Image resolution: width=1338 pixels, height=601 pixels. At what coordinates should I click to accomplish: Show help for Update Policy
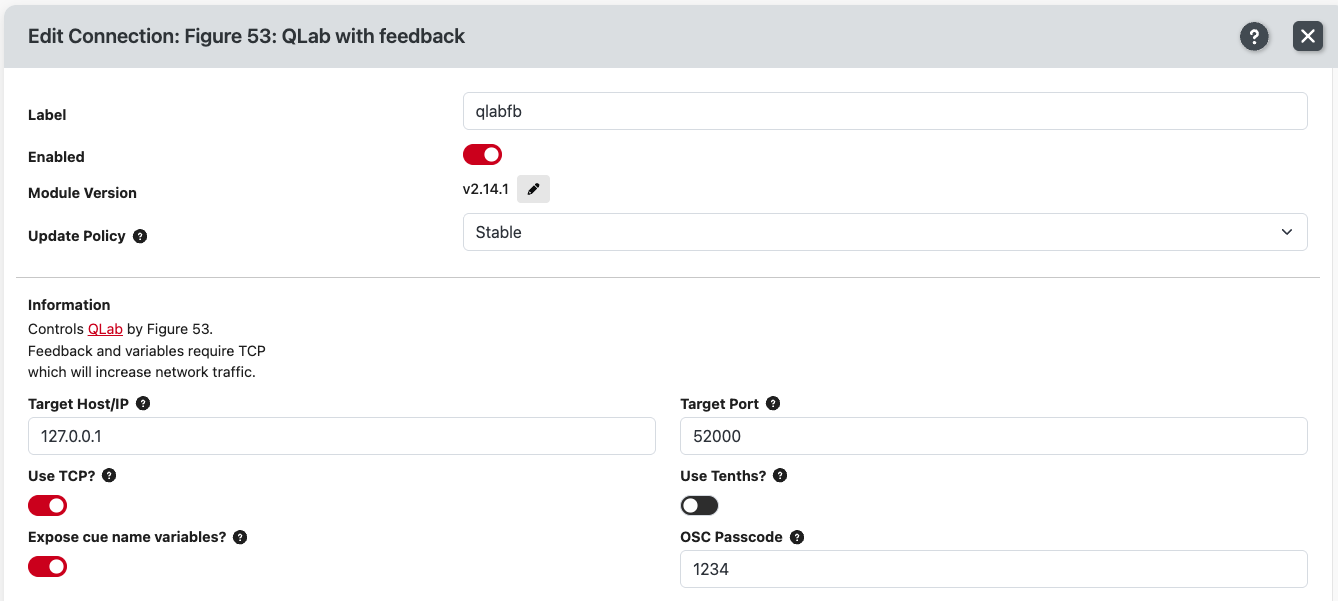[140, 236]
